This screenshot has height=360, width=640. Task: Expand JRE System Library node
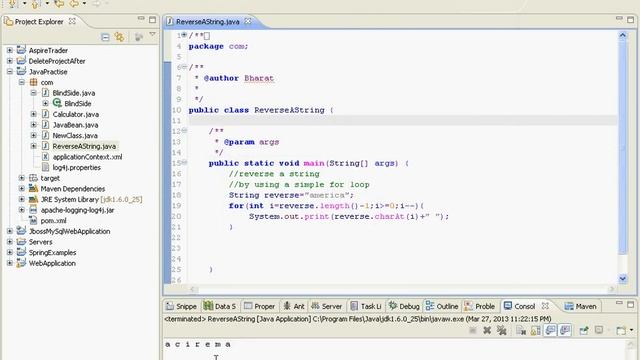pos(22,199)
